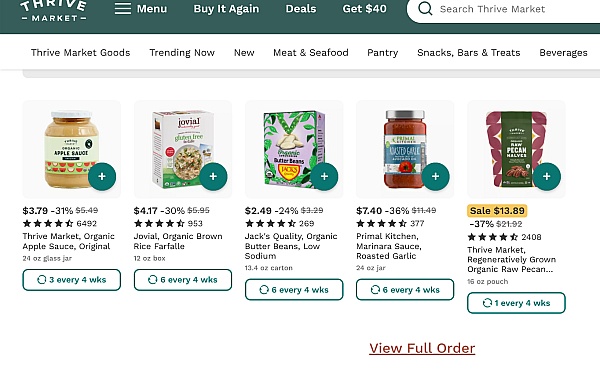The image size is (600, 373).
Task: Click the search magnifier icon
Action: tap(425, 8)
